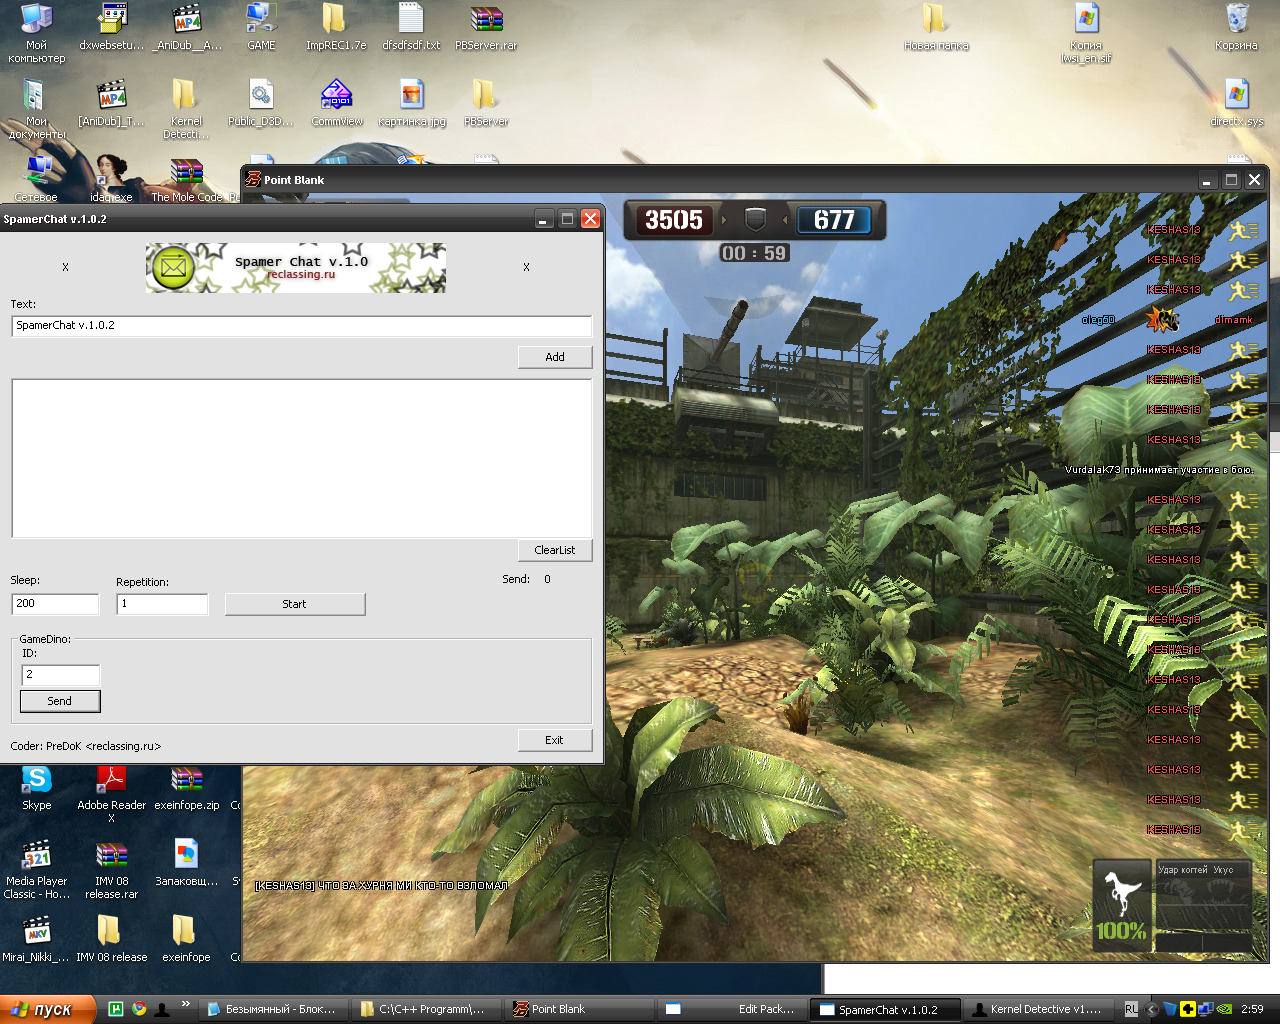The image size is (1280, 1024).
Task: Click the Vurdalak73 join notification text
Action: click(1159, 469)
